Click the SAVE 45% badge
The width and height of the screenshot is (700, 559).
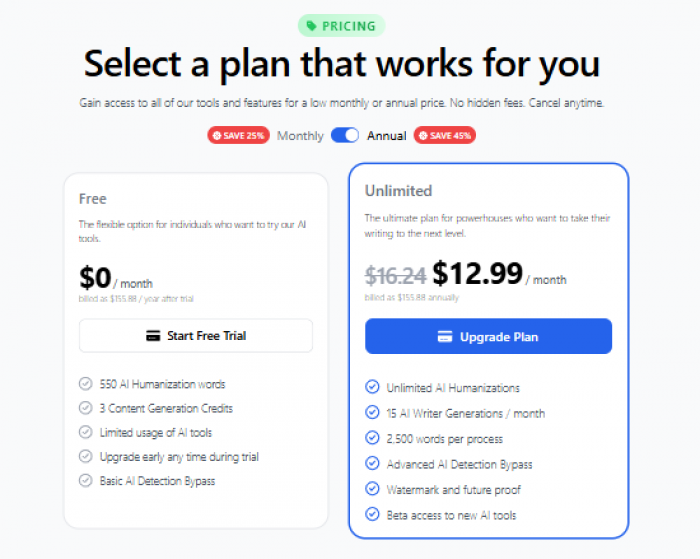pyautogui.click(x=445, y=135)
